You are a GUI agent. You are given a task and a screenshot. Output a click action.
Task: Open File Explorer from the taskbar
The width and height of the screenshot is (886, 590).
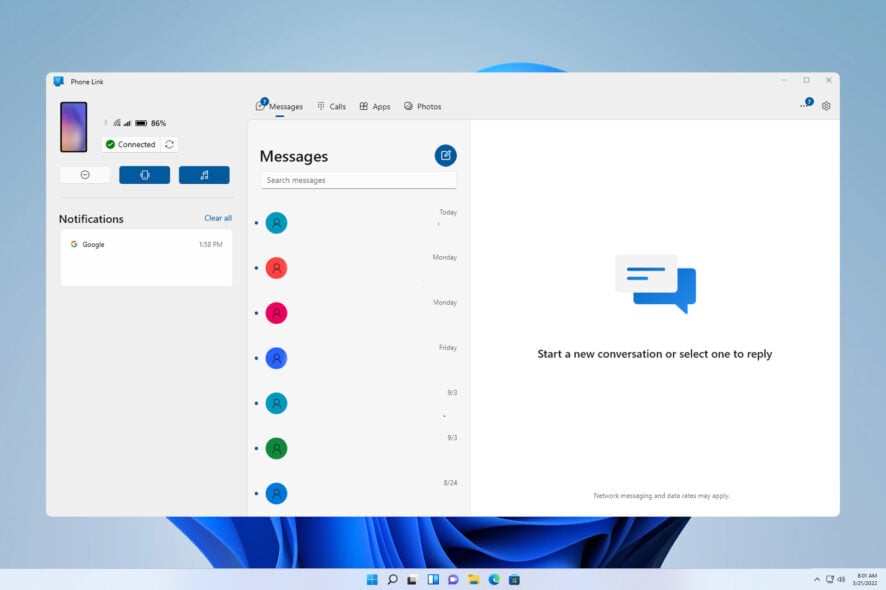474,579
